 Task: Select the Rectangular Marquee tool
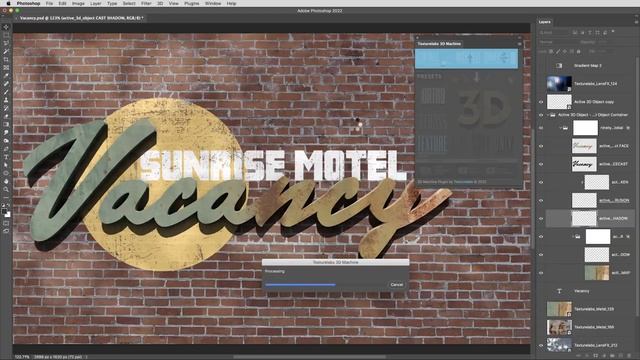[x=6, y=35]
